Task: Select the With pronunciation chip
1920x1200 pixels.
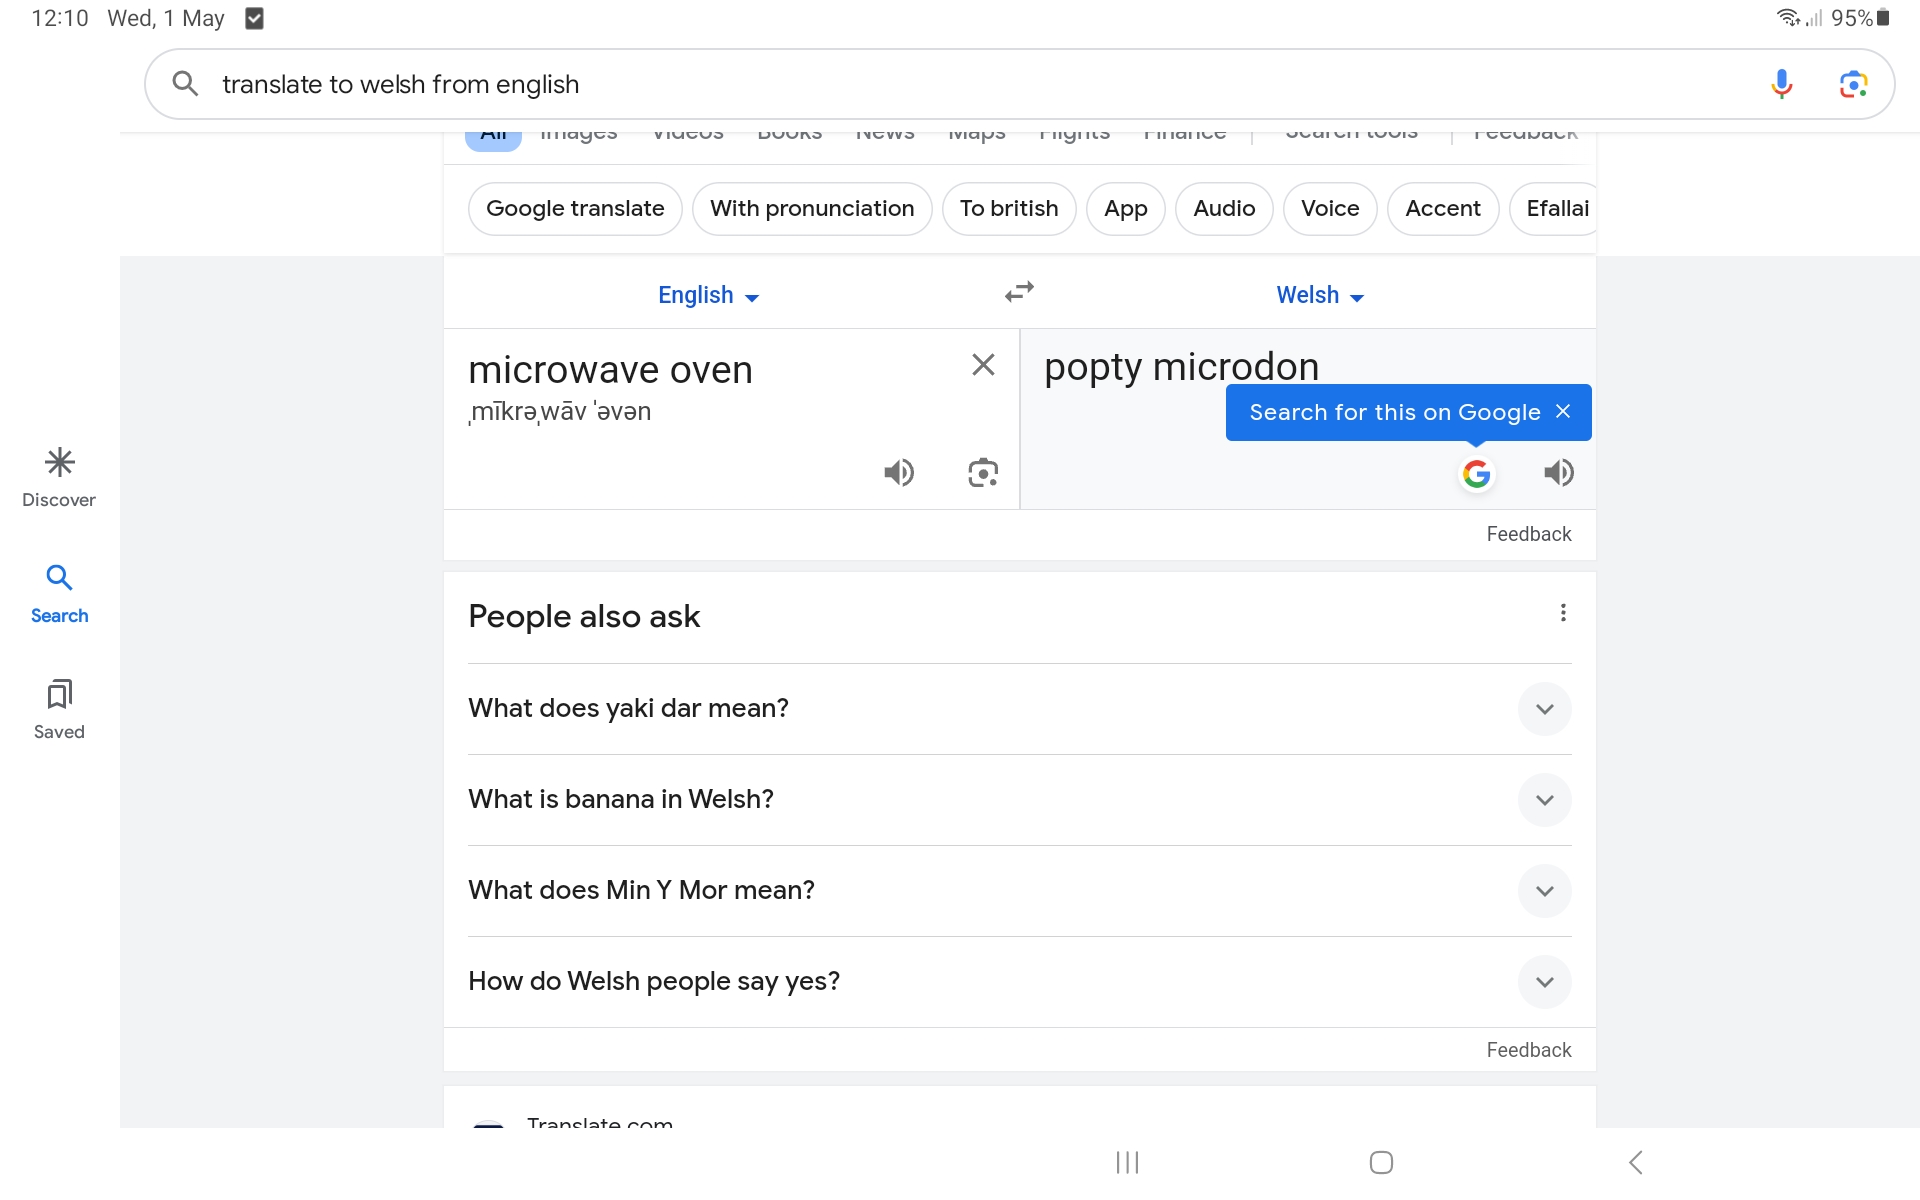Action: tap(811, 208)
